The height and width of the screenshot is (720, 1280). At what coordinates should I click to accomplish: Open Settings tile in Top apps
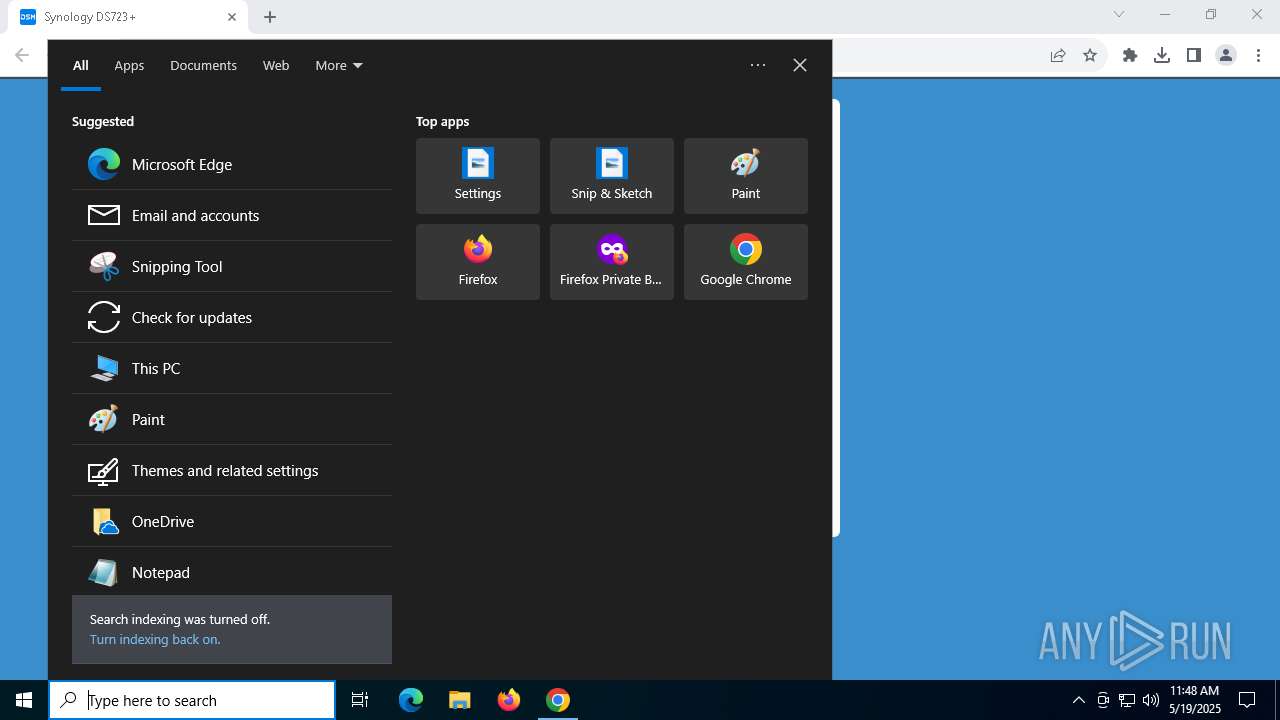click(x=478, y=176)
